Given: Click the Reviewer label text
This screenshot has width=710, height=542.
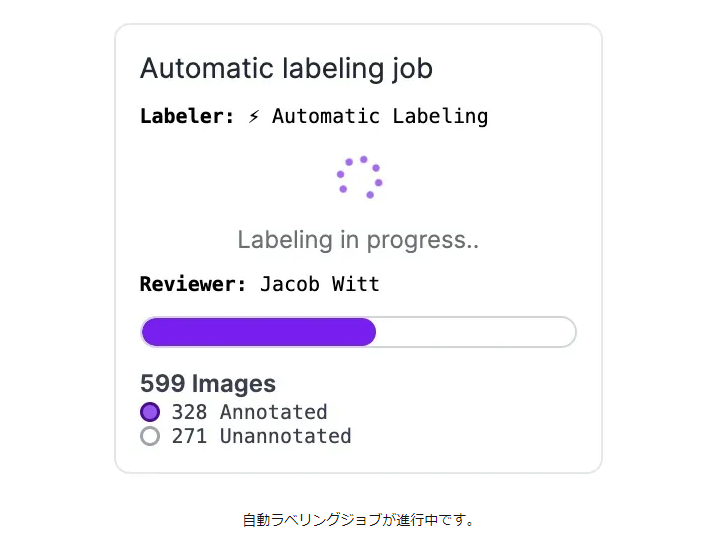Looking at the screenshot, I should tap(193, 284).
